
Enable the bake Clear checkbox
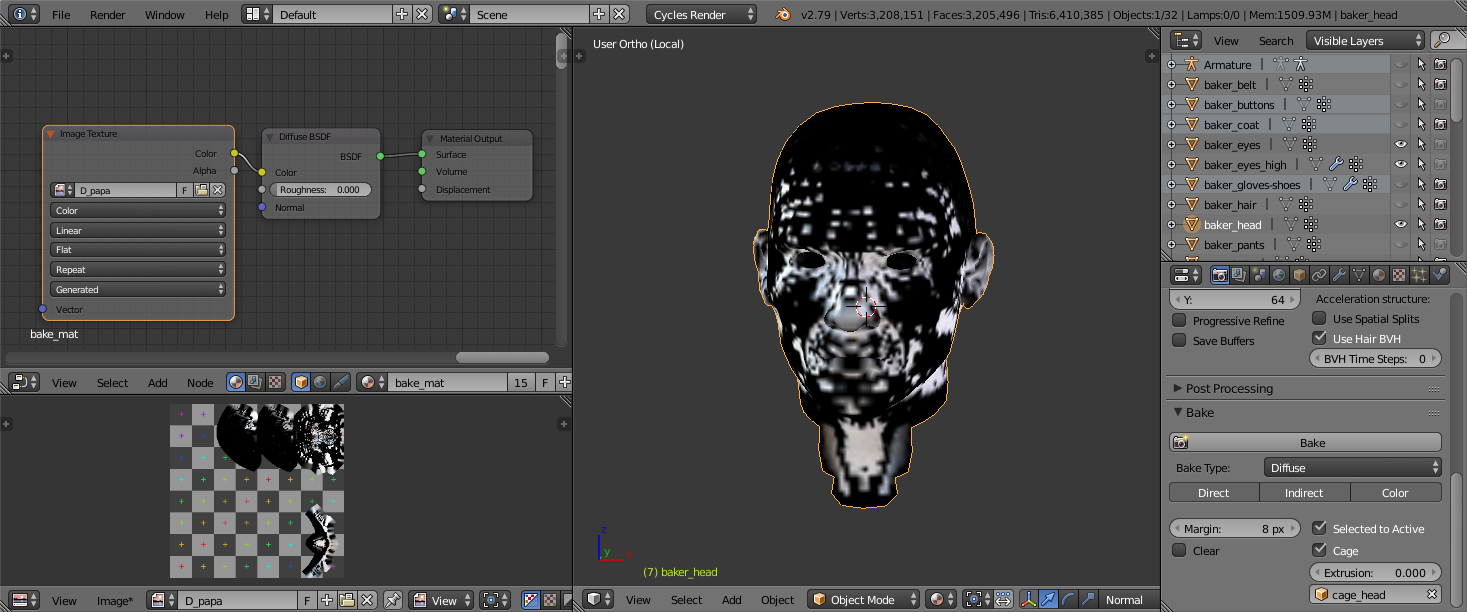pos(1179,550)
